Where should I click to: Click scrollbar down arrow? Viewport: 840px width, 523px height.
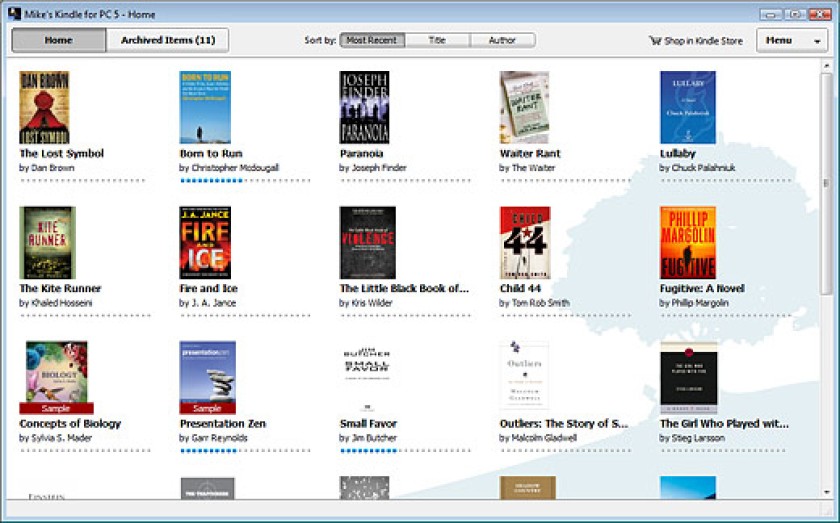point(827,492)
